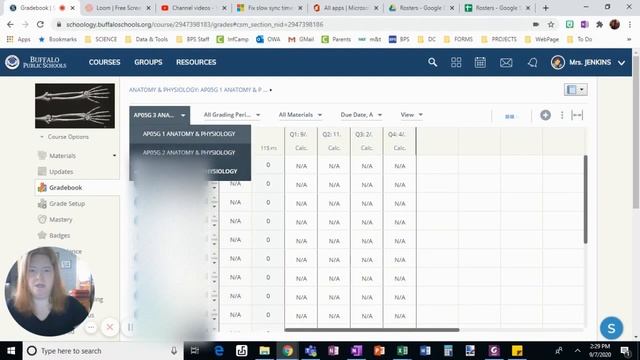Viewport: 640px width, 360px height.
Task: Open the notifications bell icon
Action: 532,62
